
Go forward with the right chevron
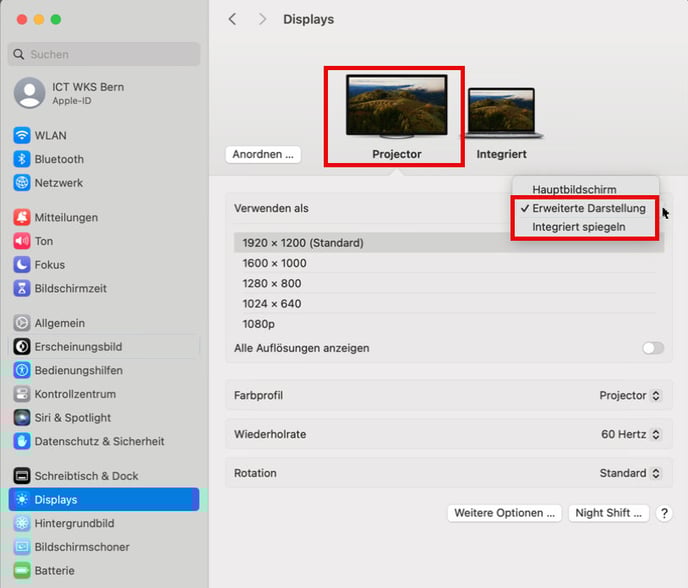(262, 19)
